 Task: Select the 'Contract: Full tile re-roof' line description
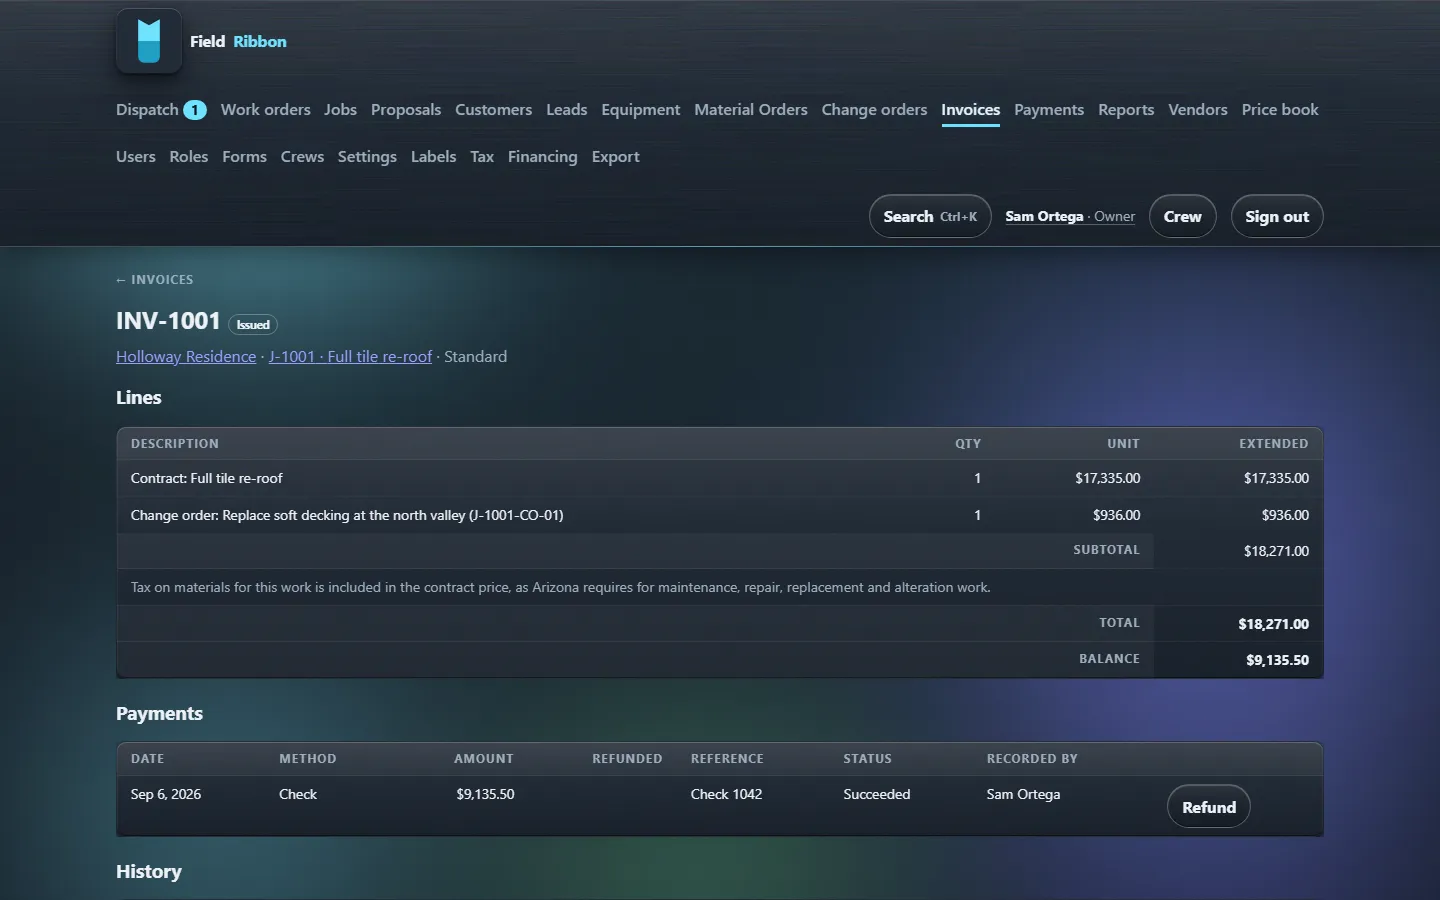click(x=207, y=479)
